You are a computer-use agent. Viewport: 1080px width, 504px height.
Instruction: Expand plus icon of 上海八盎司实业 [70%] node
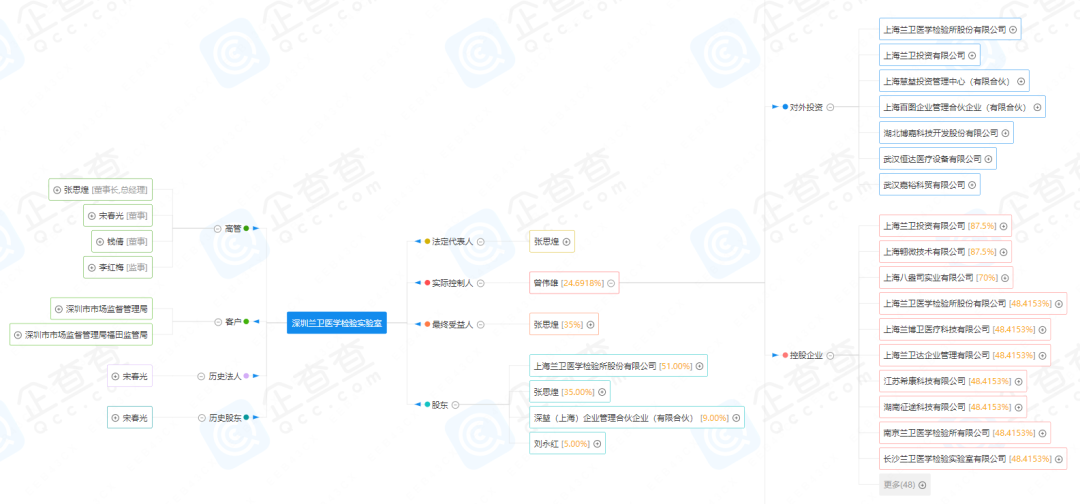1005,278
